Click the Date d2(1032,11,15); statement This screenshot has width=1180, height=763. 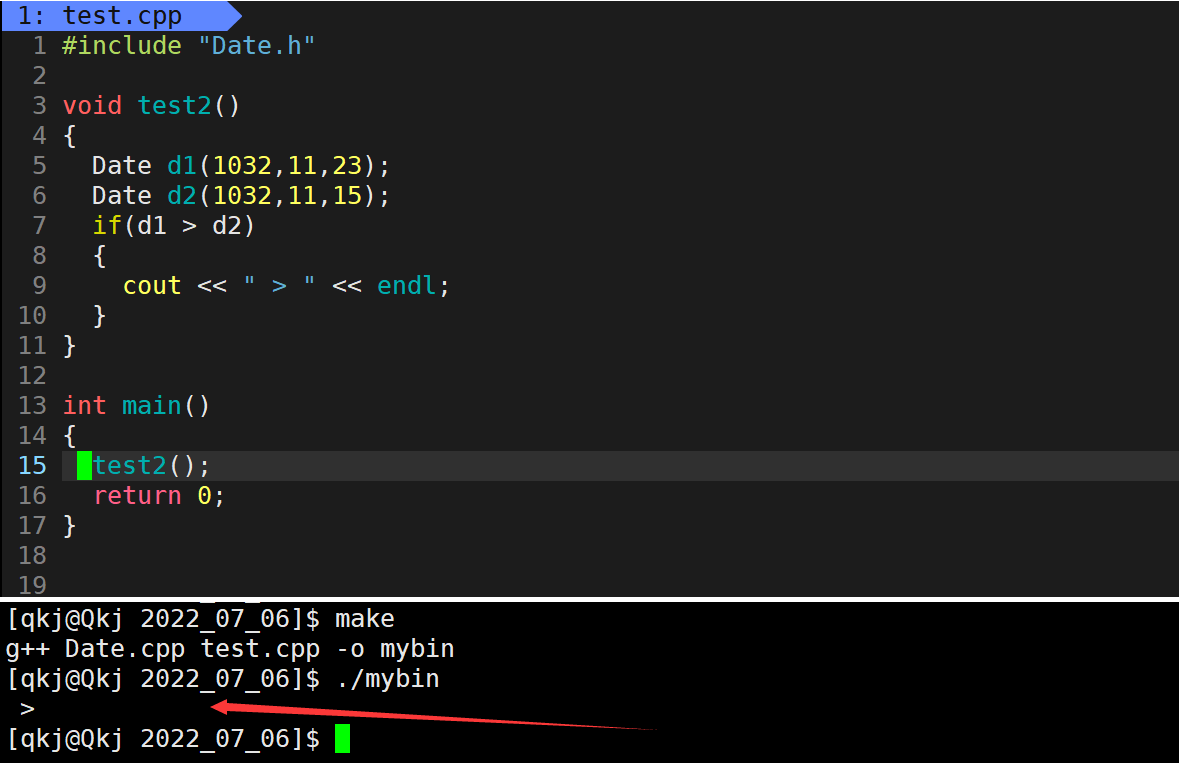coord(241,196)
